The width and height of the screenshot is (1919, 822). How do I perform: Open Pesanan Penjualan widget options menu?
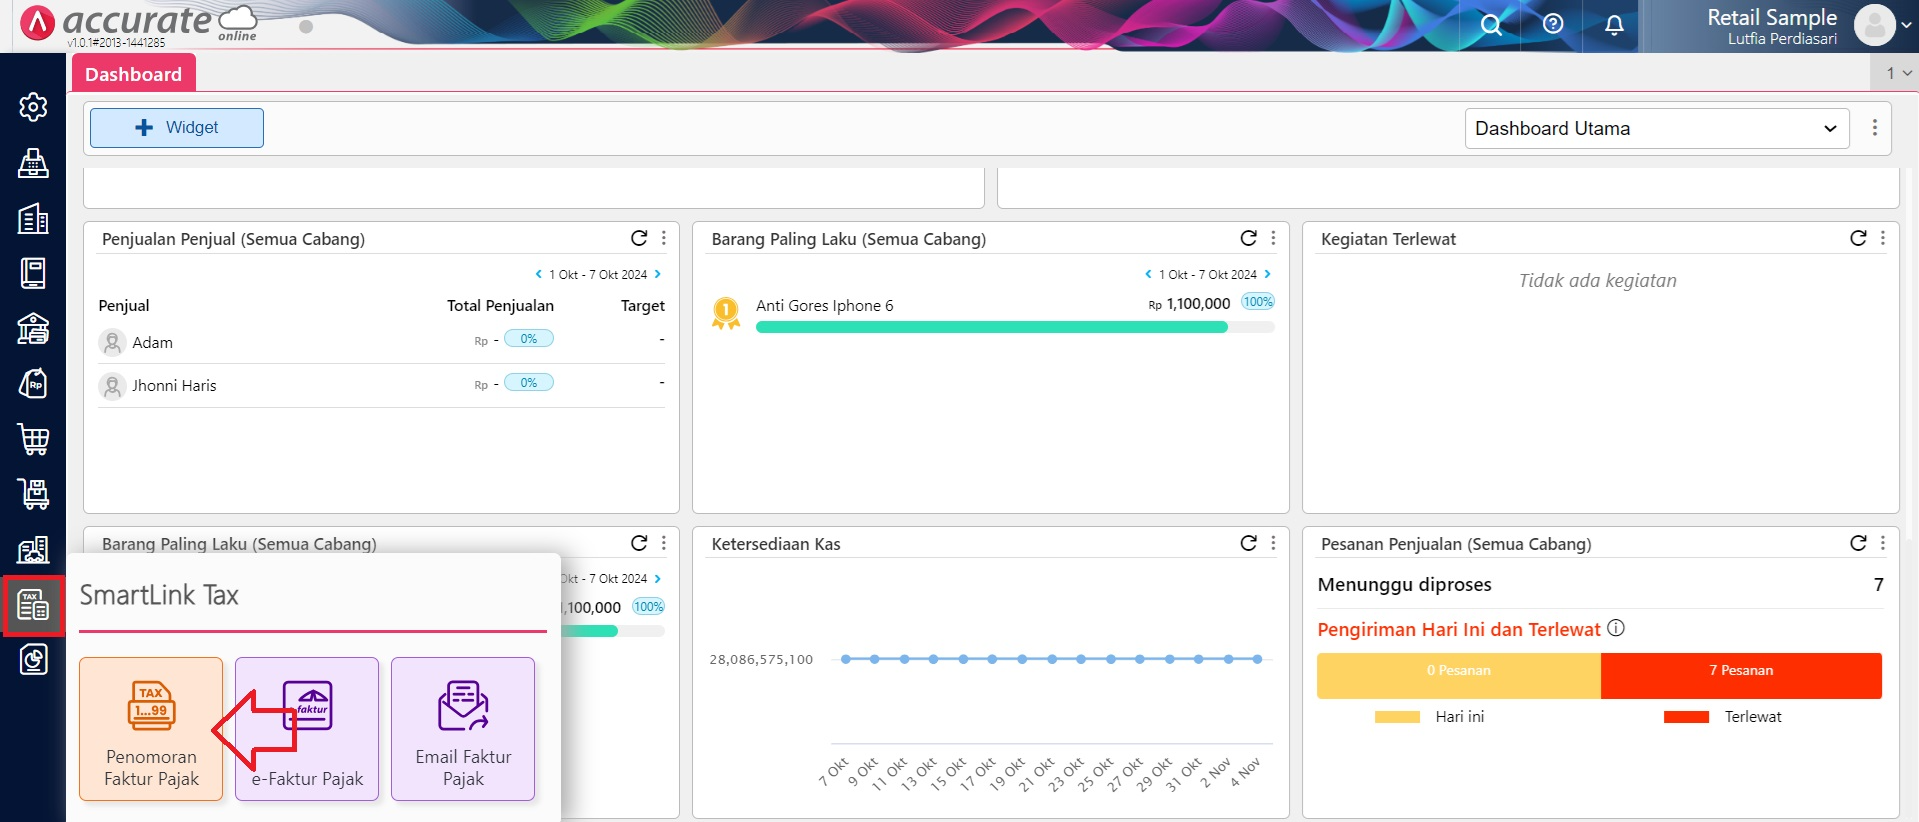(x=1883, y=543)
